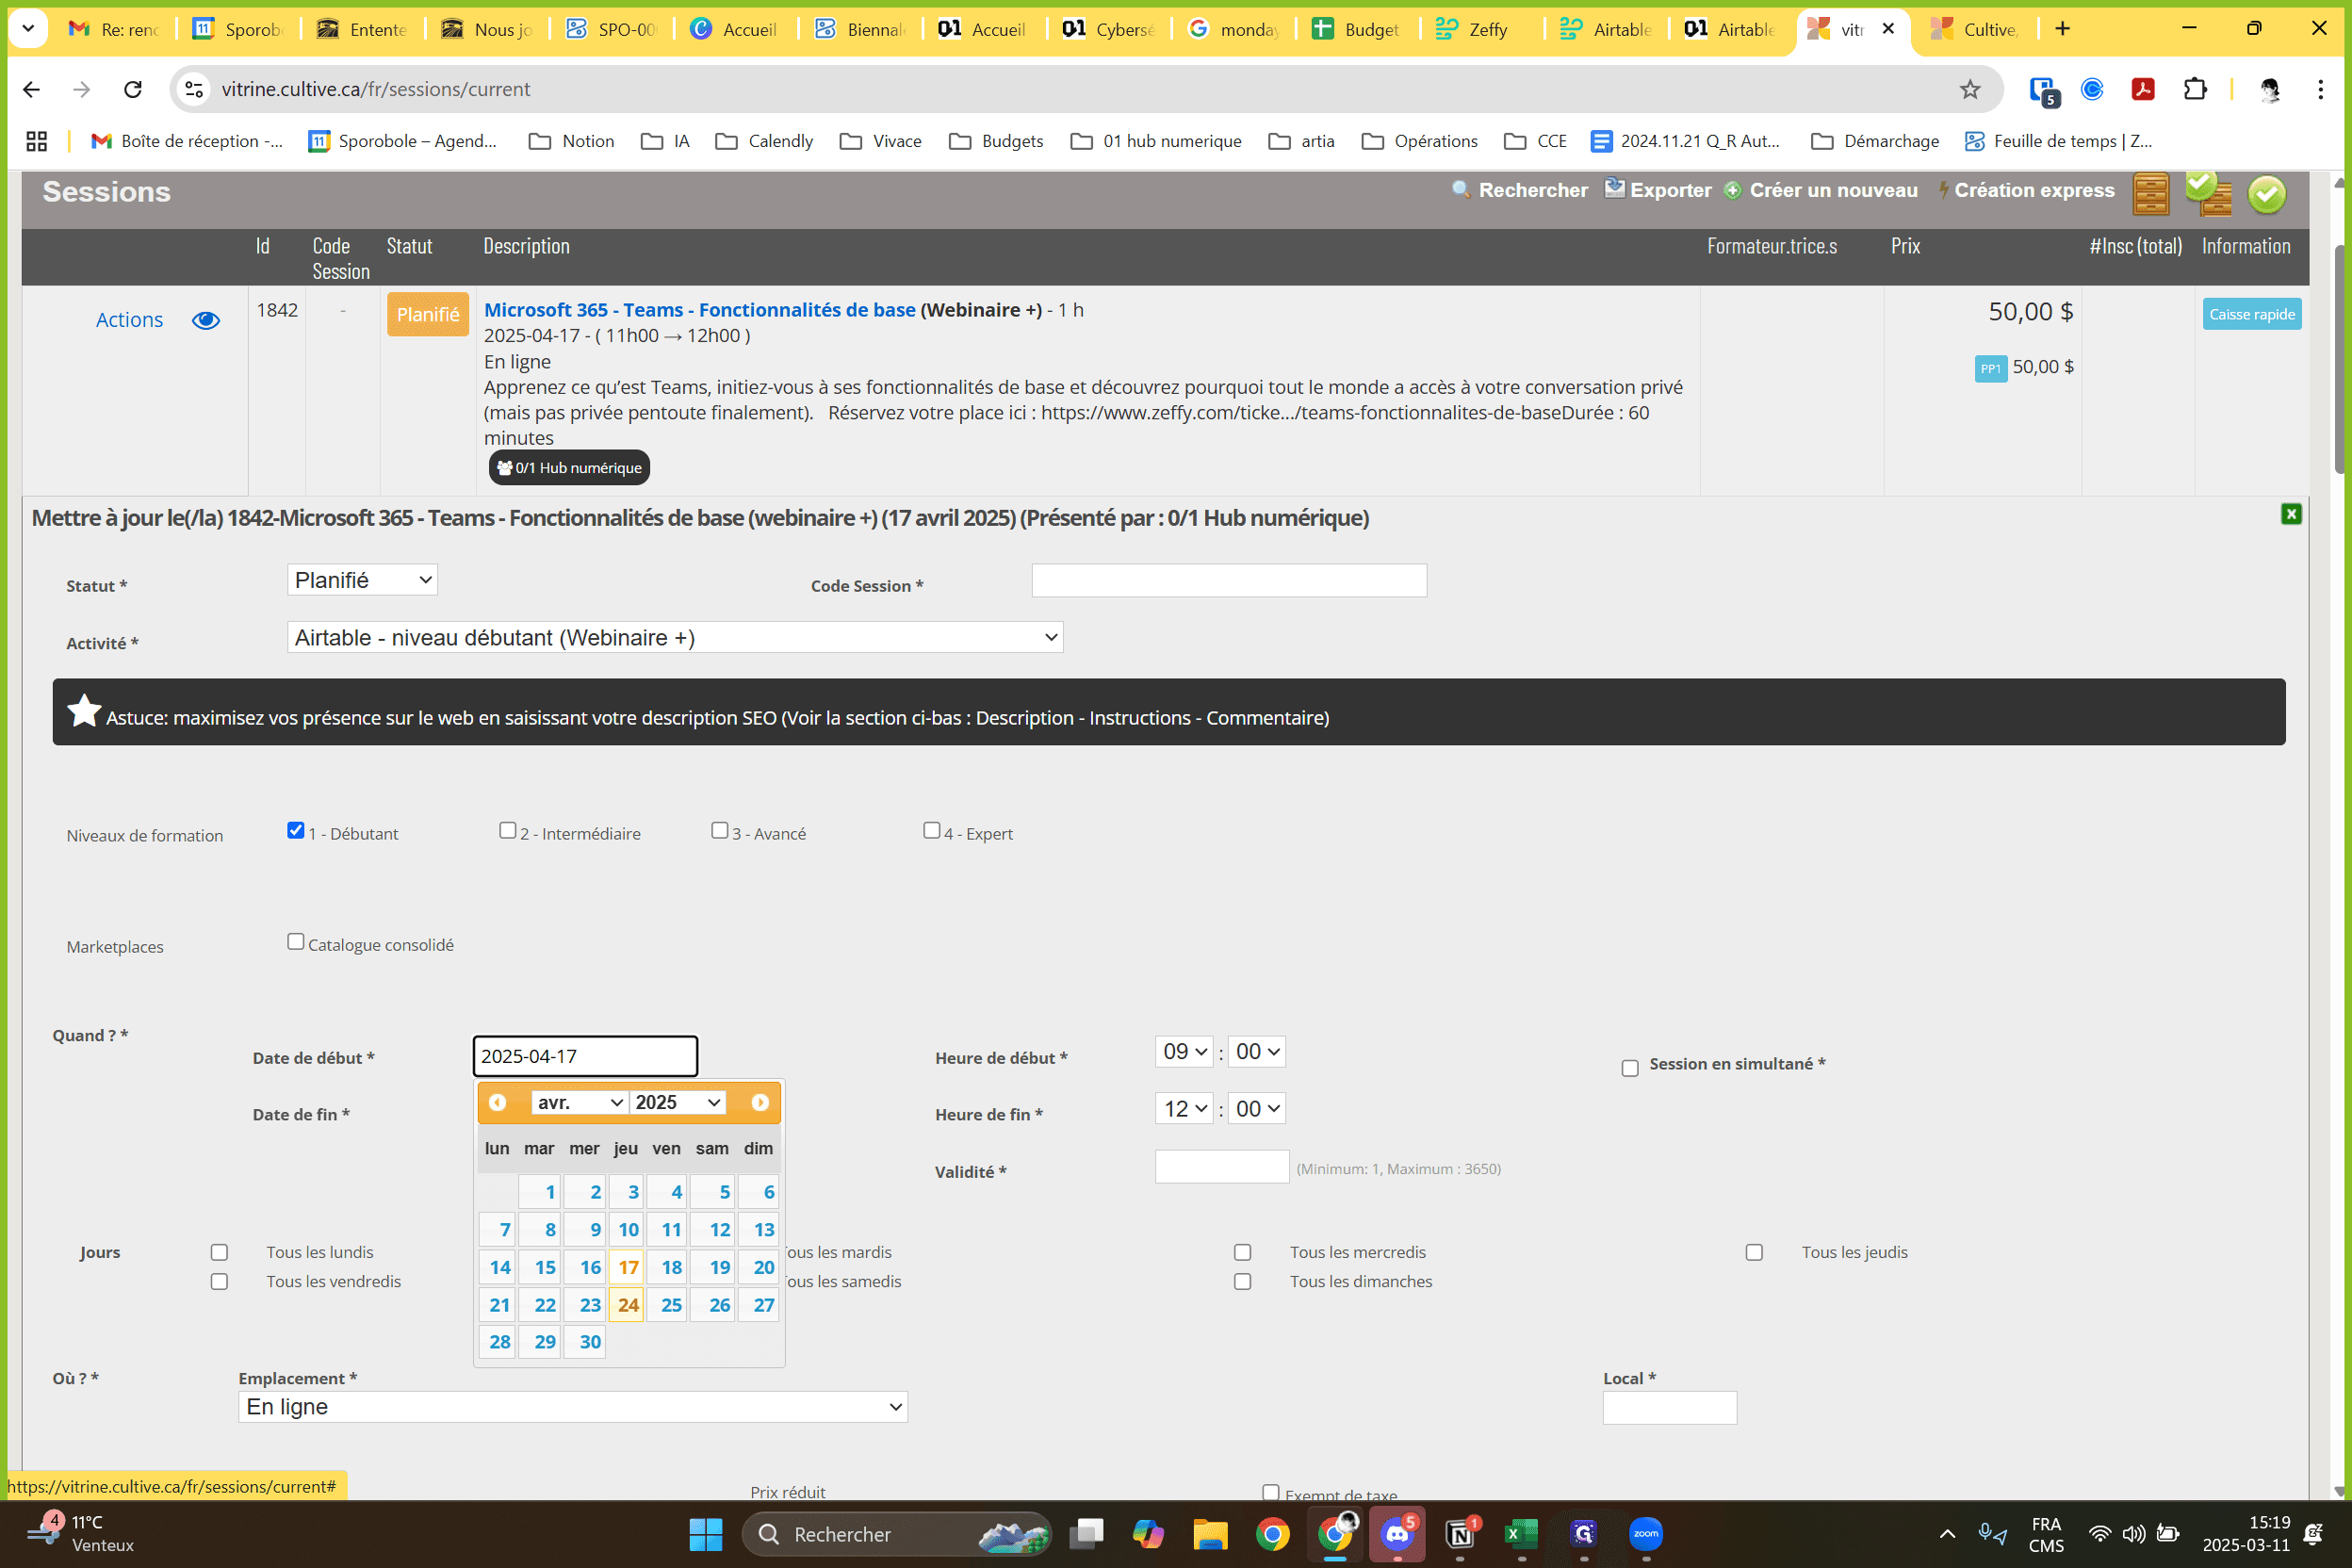This screenshot has width=2352, height=1568.
Task: Click Création express
Action: [x=2027, y=190]
